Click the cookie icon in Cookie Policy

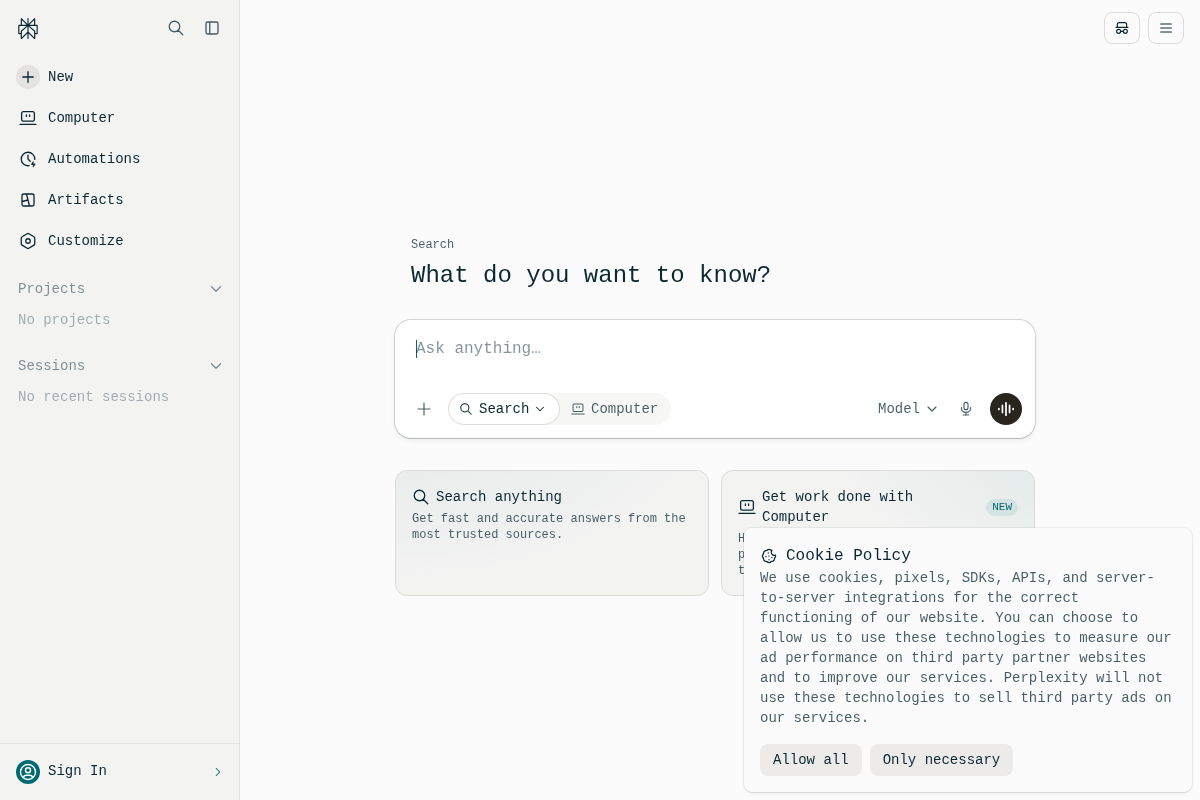[x=769, y=556]
